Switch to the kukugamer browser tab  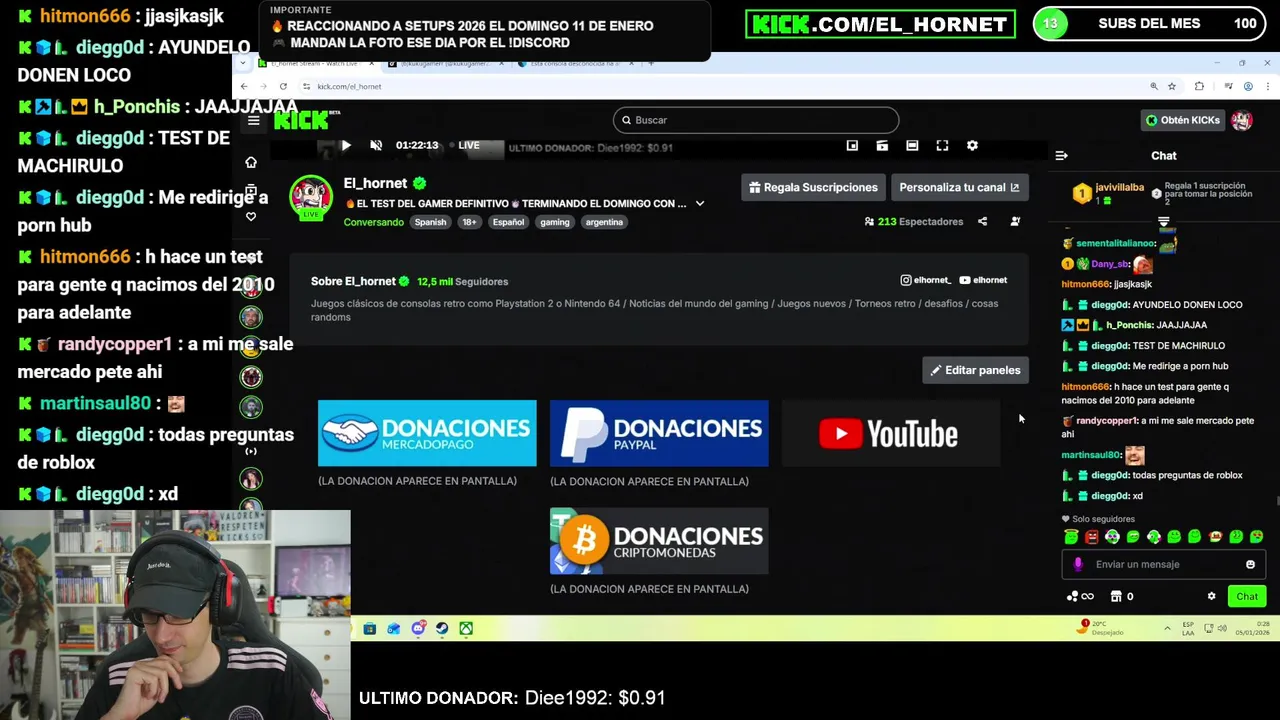445,63
